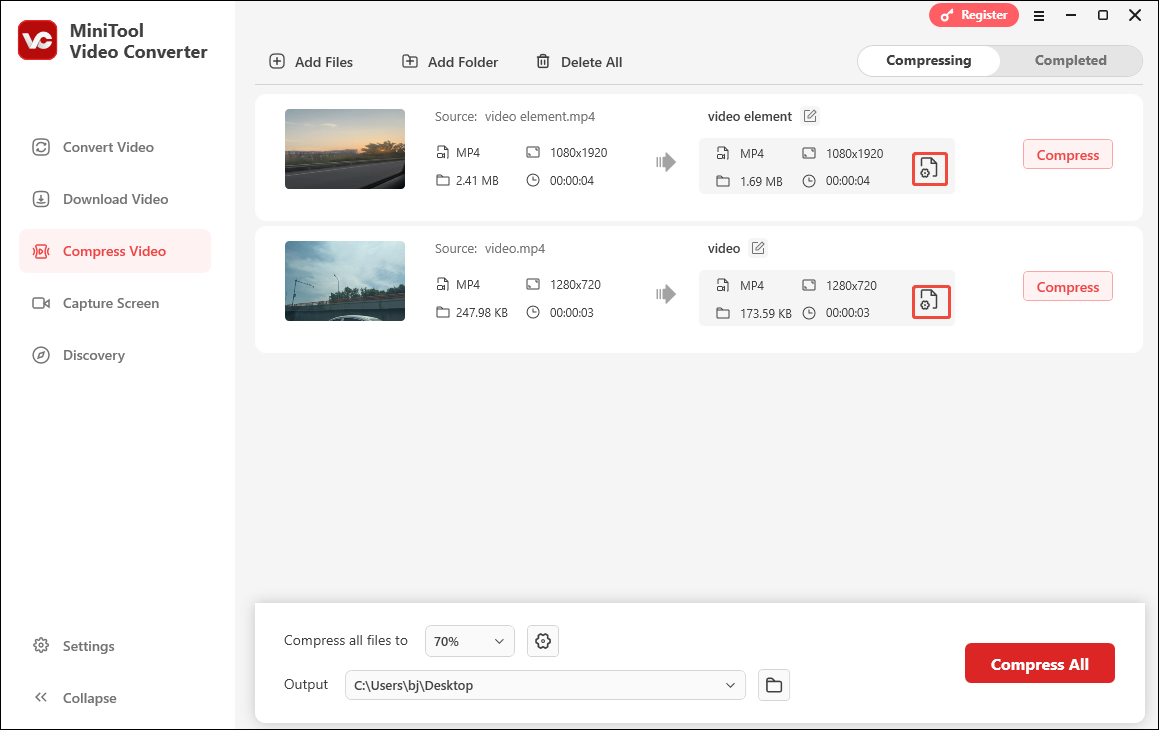Click the conversion arrow for video.mp4
Viewport: 1159px width, 730px height.
pos(665,294)
